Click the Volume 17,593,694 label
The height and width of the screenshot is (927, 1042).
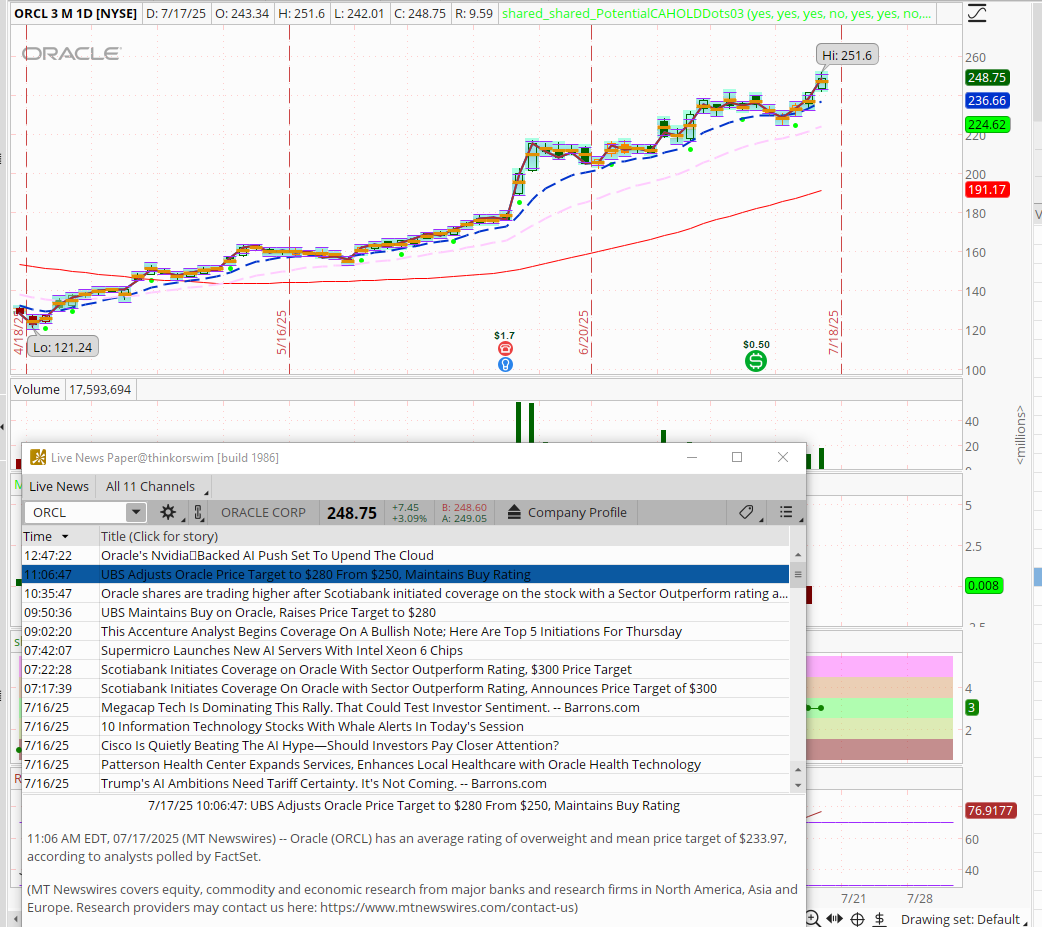pyautogui.click(x=73, y=389)
